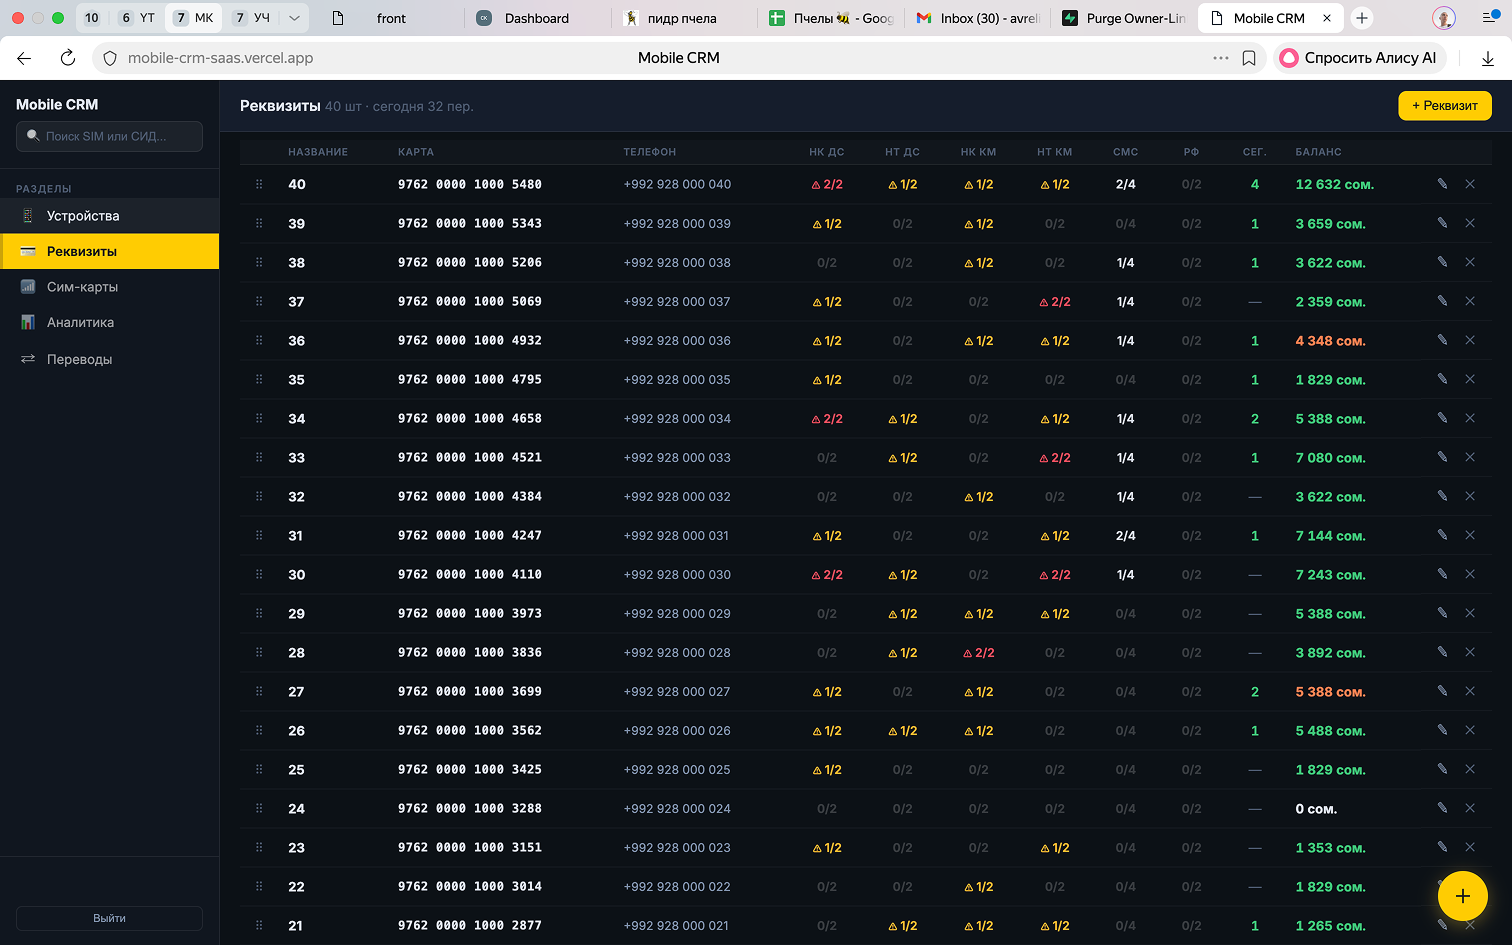Open the 7 УЧ tab group
The image size is (1512, 945).
point(251,18)
